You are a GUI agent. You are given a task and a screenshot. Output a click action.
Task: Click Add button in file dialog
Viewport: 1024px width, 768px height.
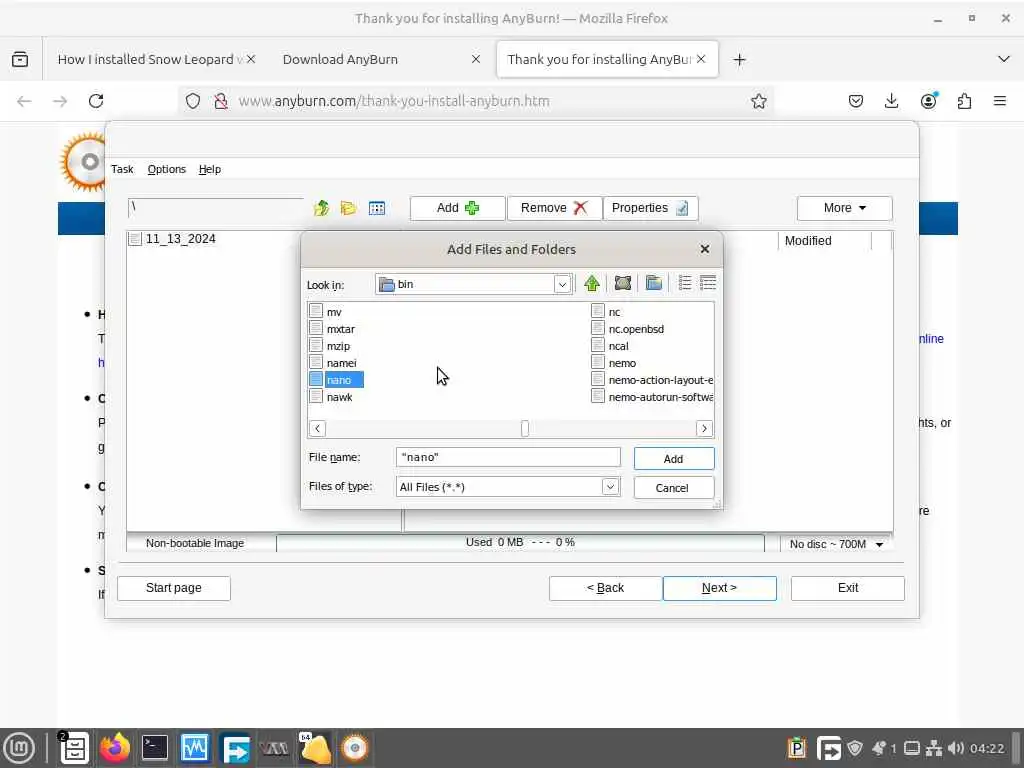673,458
